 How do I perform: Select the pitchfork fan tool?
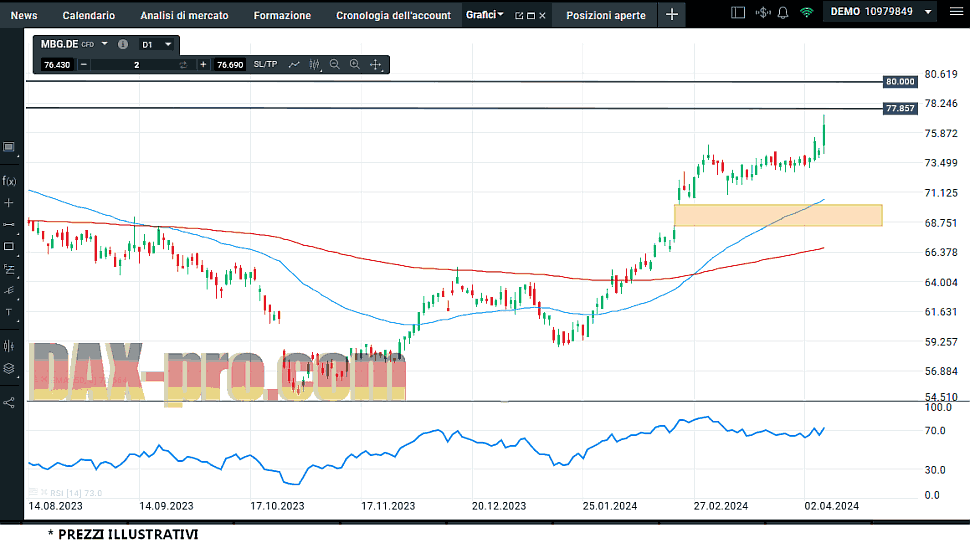(9, 291)
